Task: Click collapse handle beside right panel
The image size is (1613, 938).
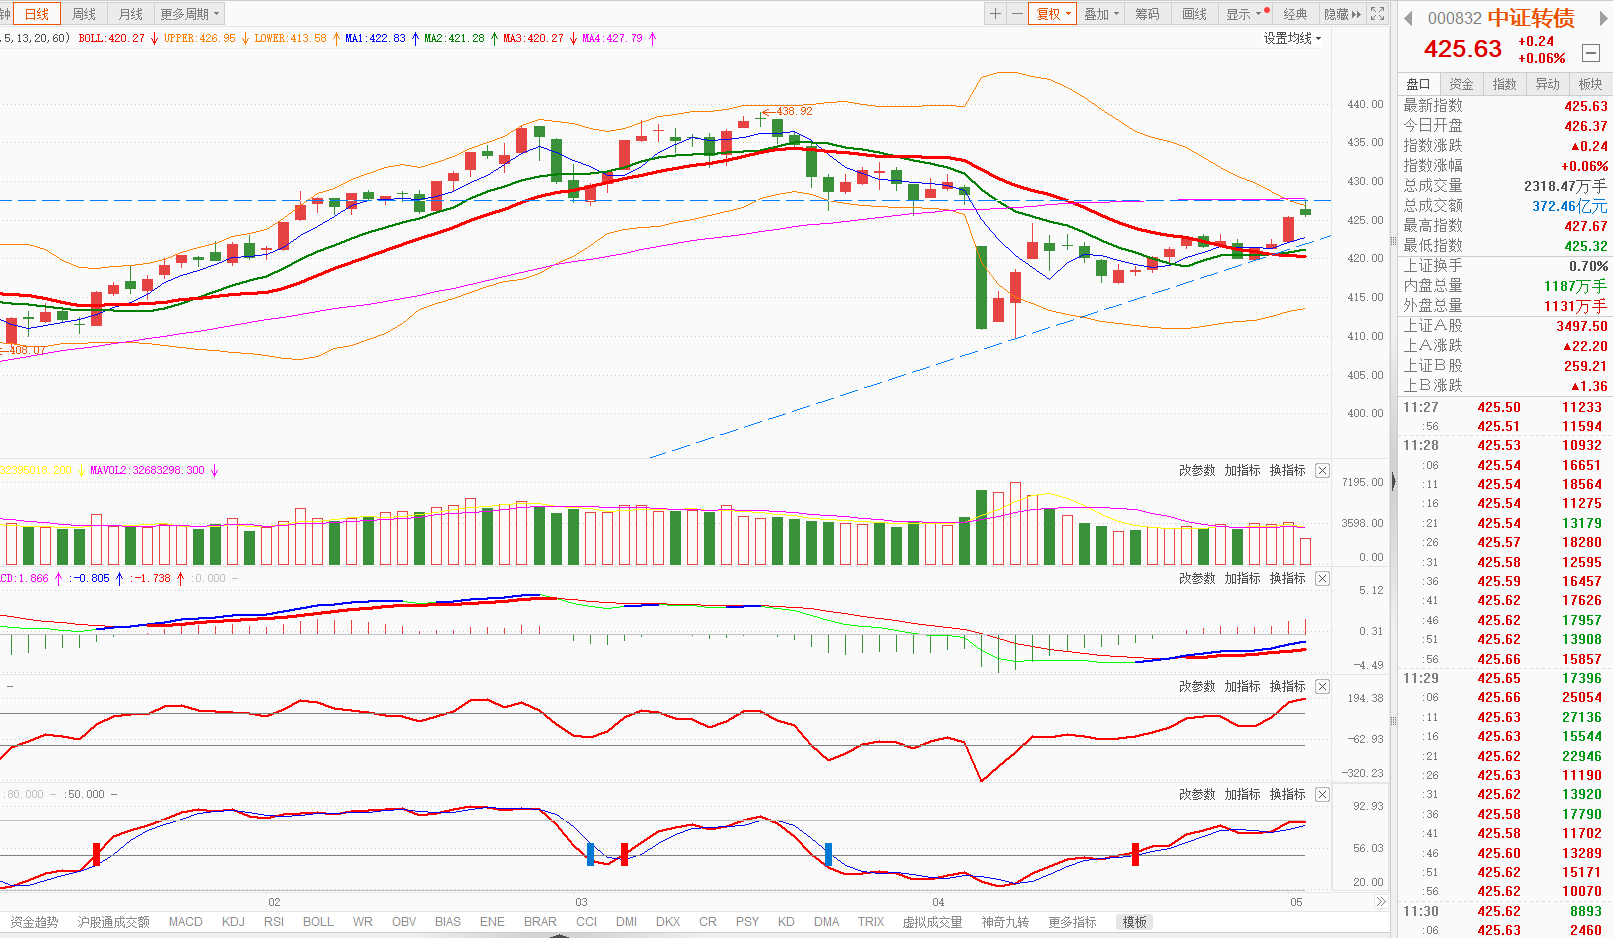Action: pos(1393,482)
